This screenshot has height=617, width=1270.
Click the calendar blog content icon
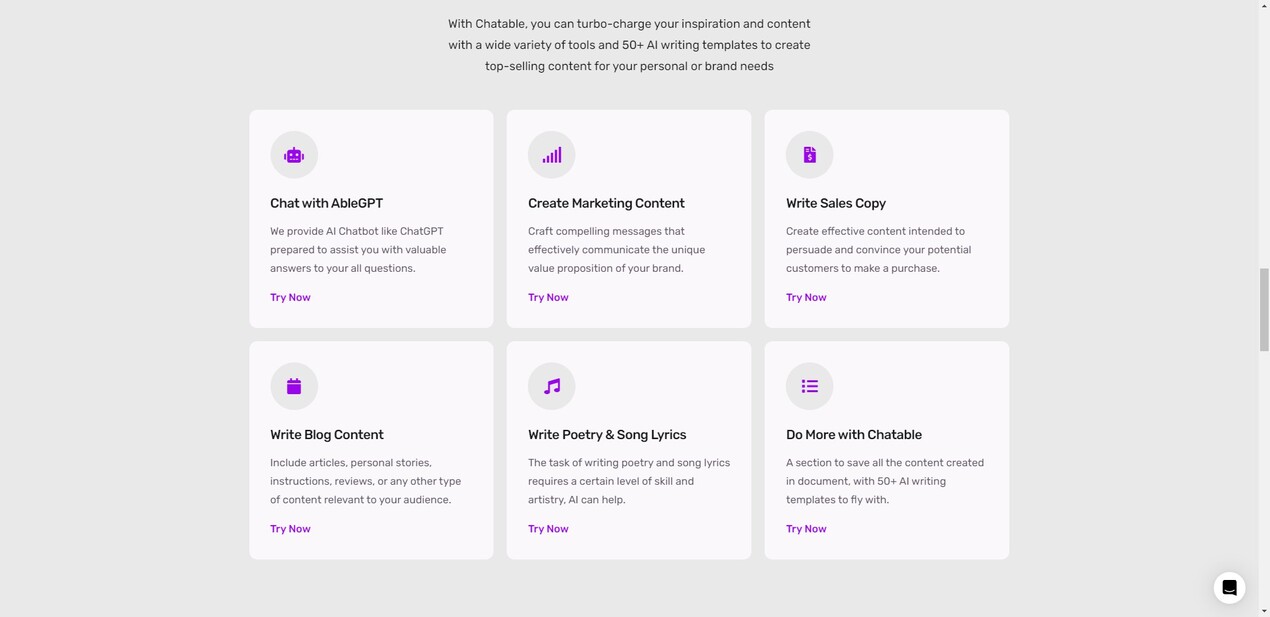coord(294,386)
